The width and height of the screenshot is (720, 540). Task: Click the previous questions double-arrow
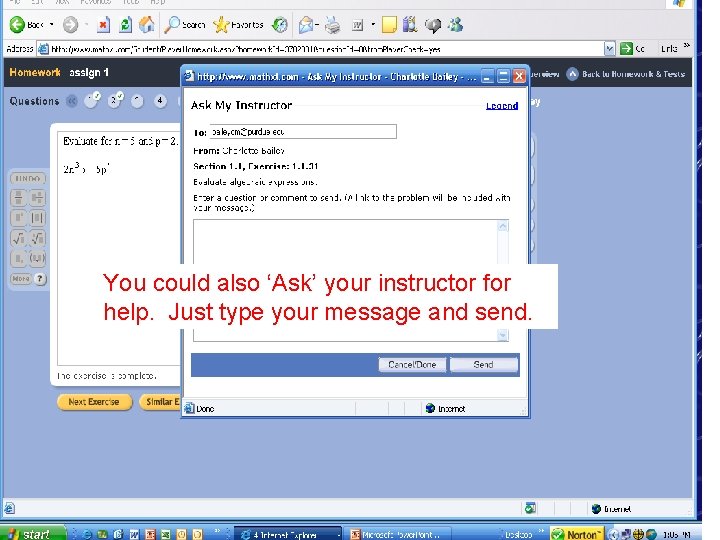point(72,101)
